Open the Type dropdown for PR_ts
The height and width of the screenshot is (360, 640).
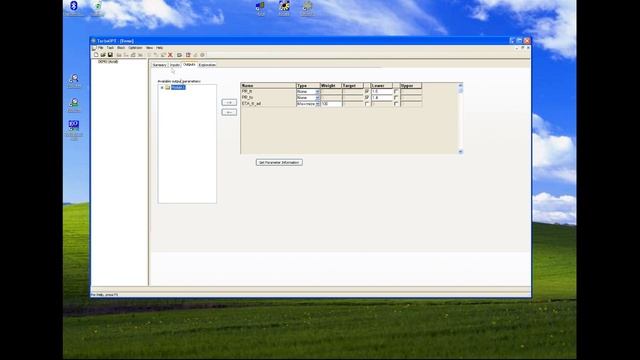coord(317,98)
